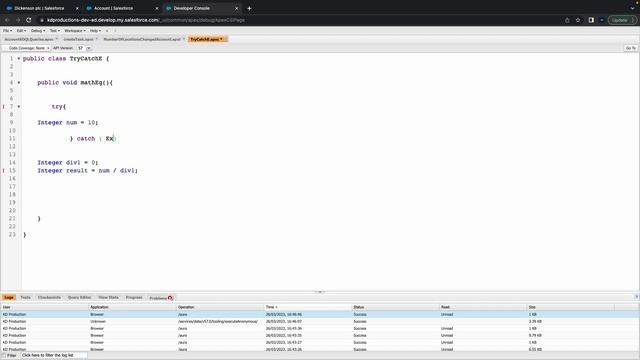
Task: Click the previous arrow after Help menu
Action: (x=107, y=31)
